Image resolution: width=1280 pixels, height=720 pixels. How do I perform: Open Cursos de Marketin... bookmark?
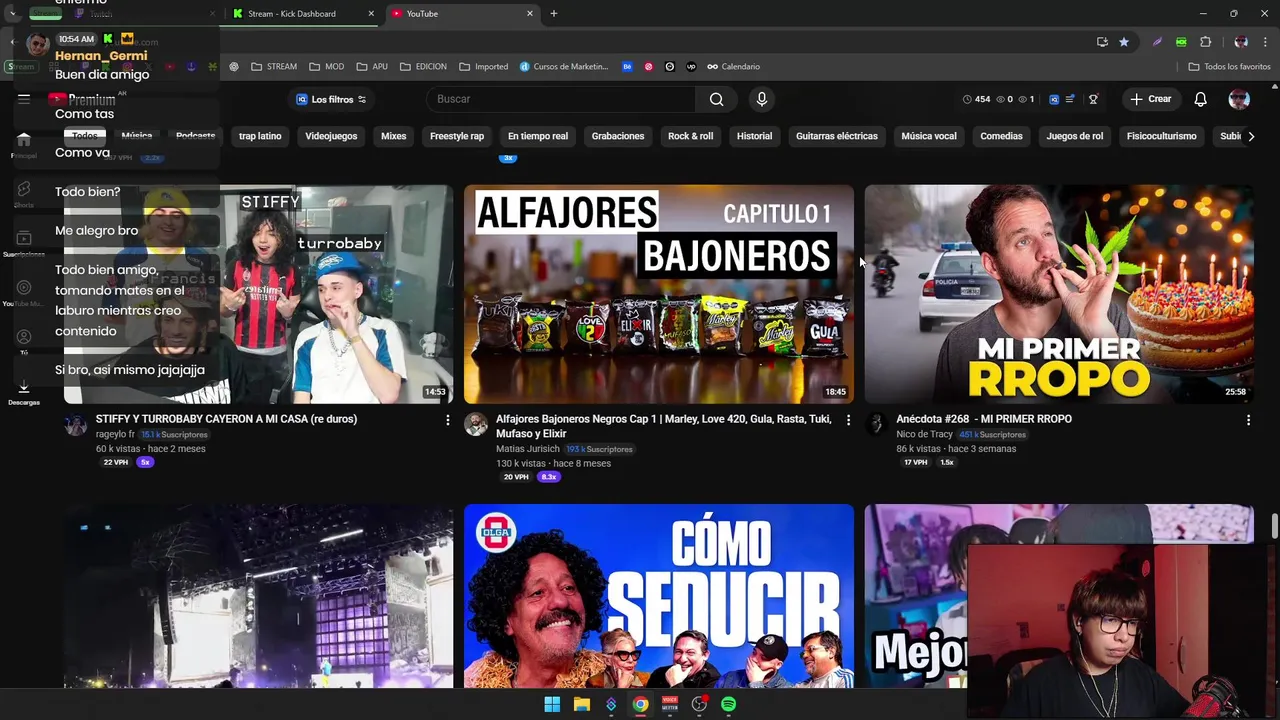point(565,66)
